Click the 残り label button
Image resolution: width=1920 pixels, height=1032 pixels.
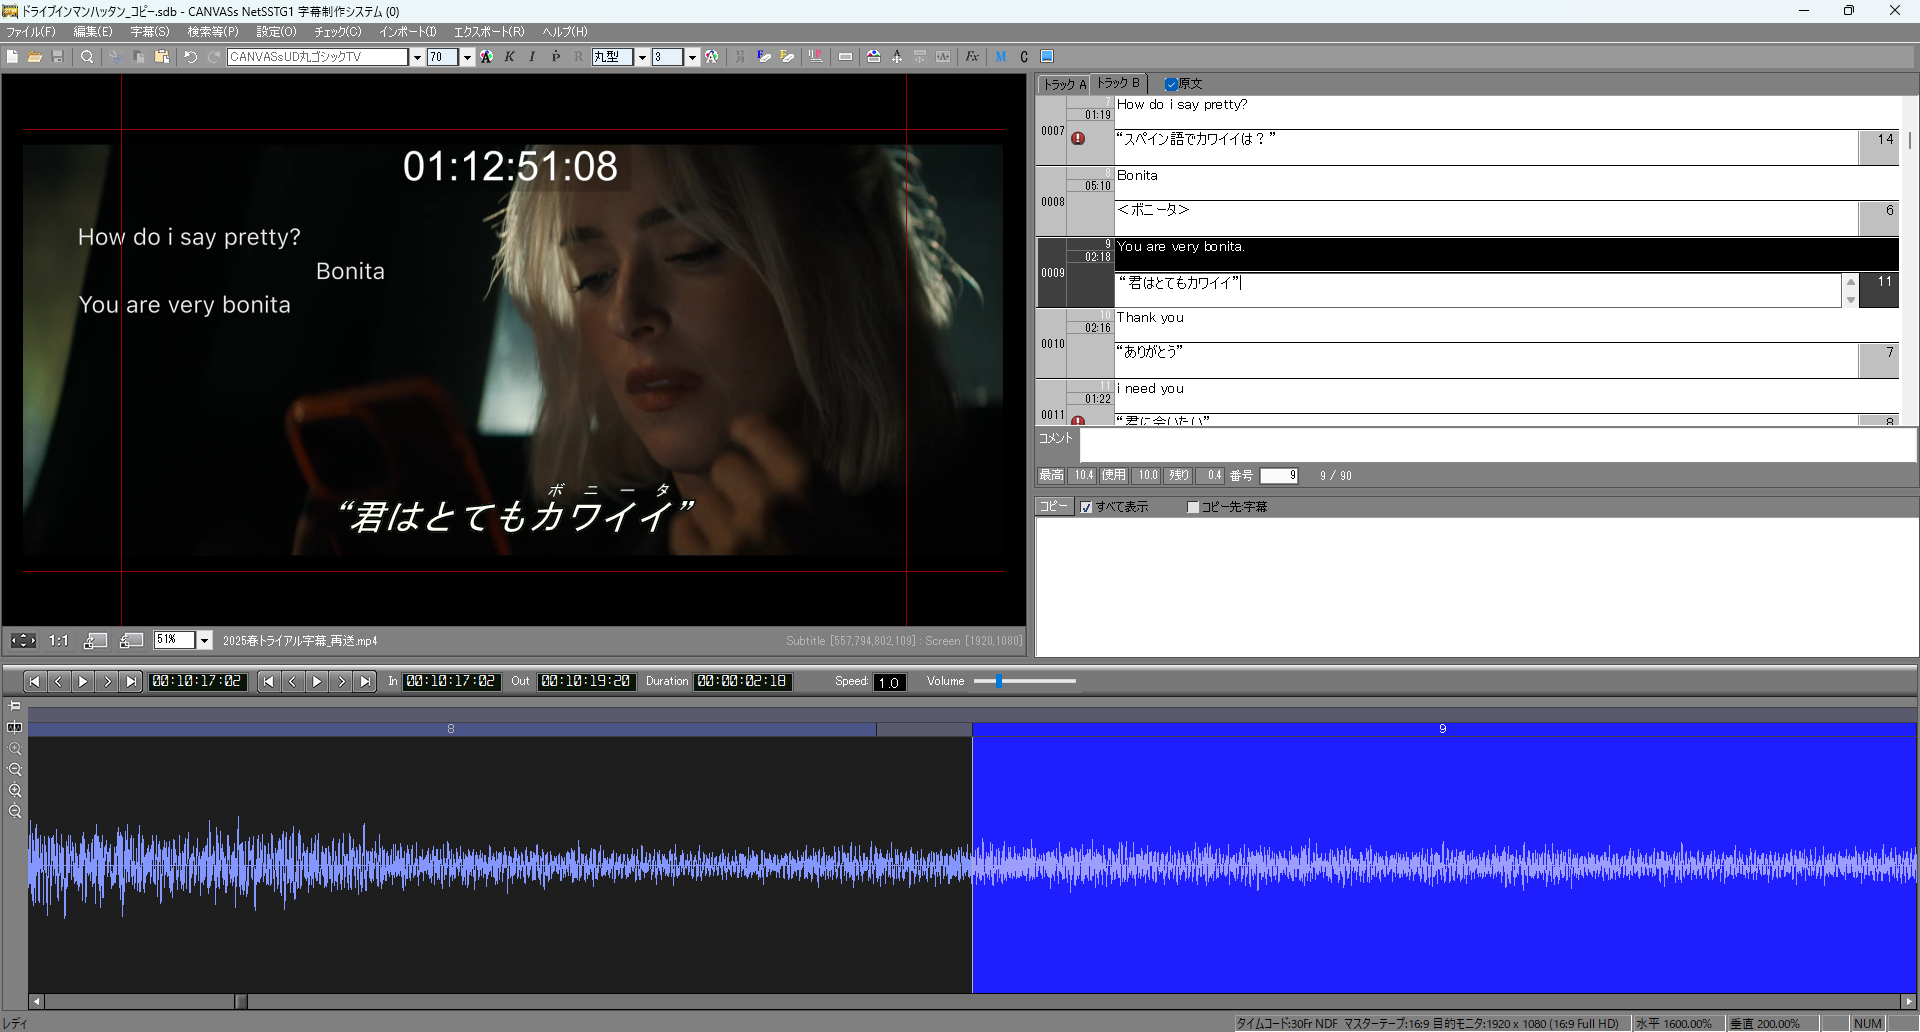(1179, 476)
